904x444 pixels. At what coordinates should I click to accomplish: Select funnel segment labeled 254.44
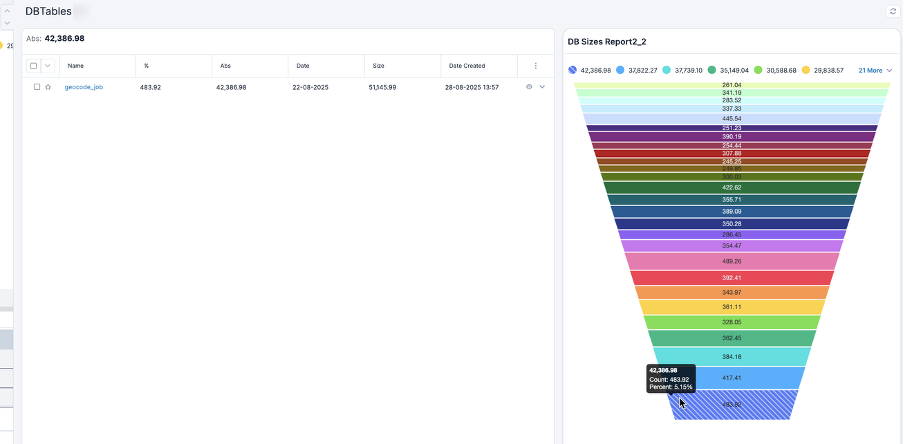(x=732, y=146)
